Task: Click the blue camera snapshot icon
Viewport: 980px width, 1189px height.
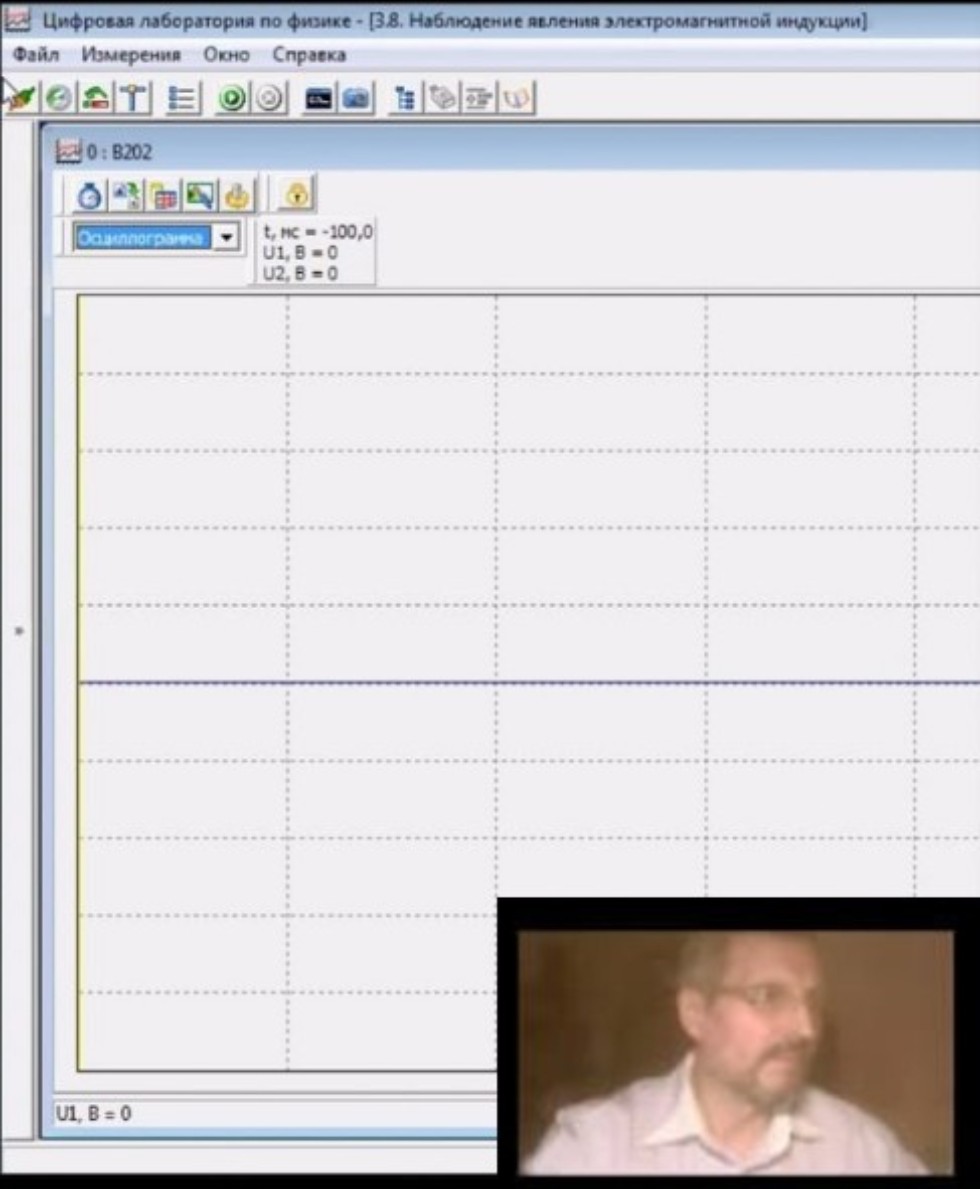Action: pyautogui.click(x=356, y=98)
